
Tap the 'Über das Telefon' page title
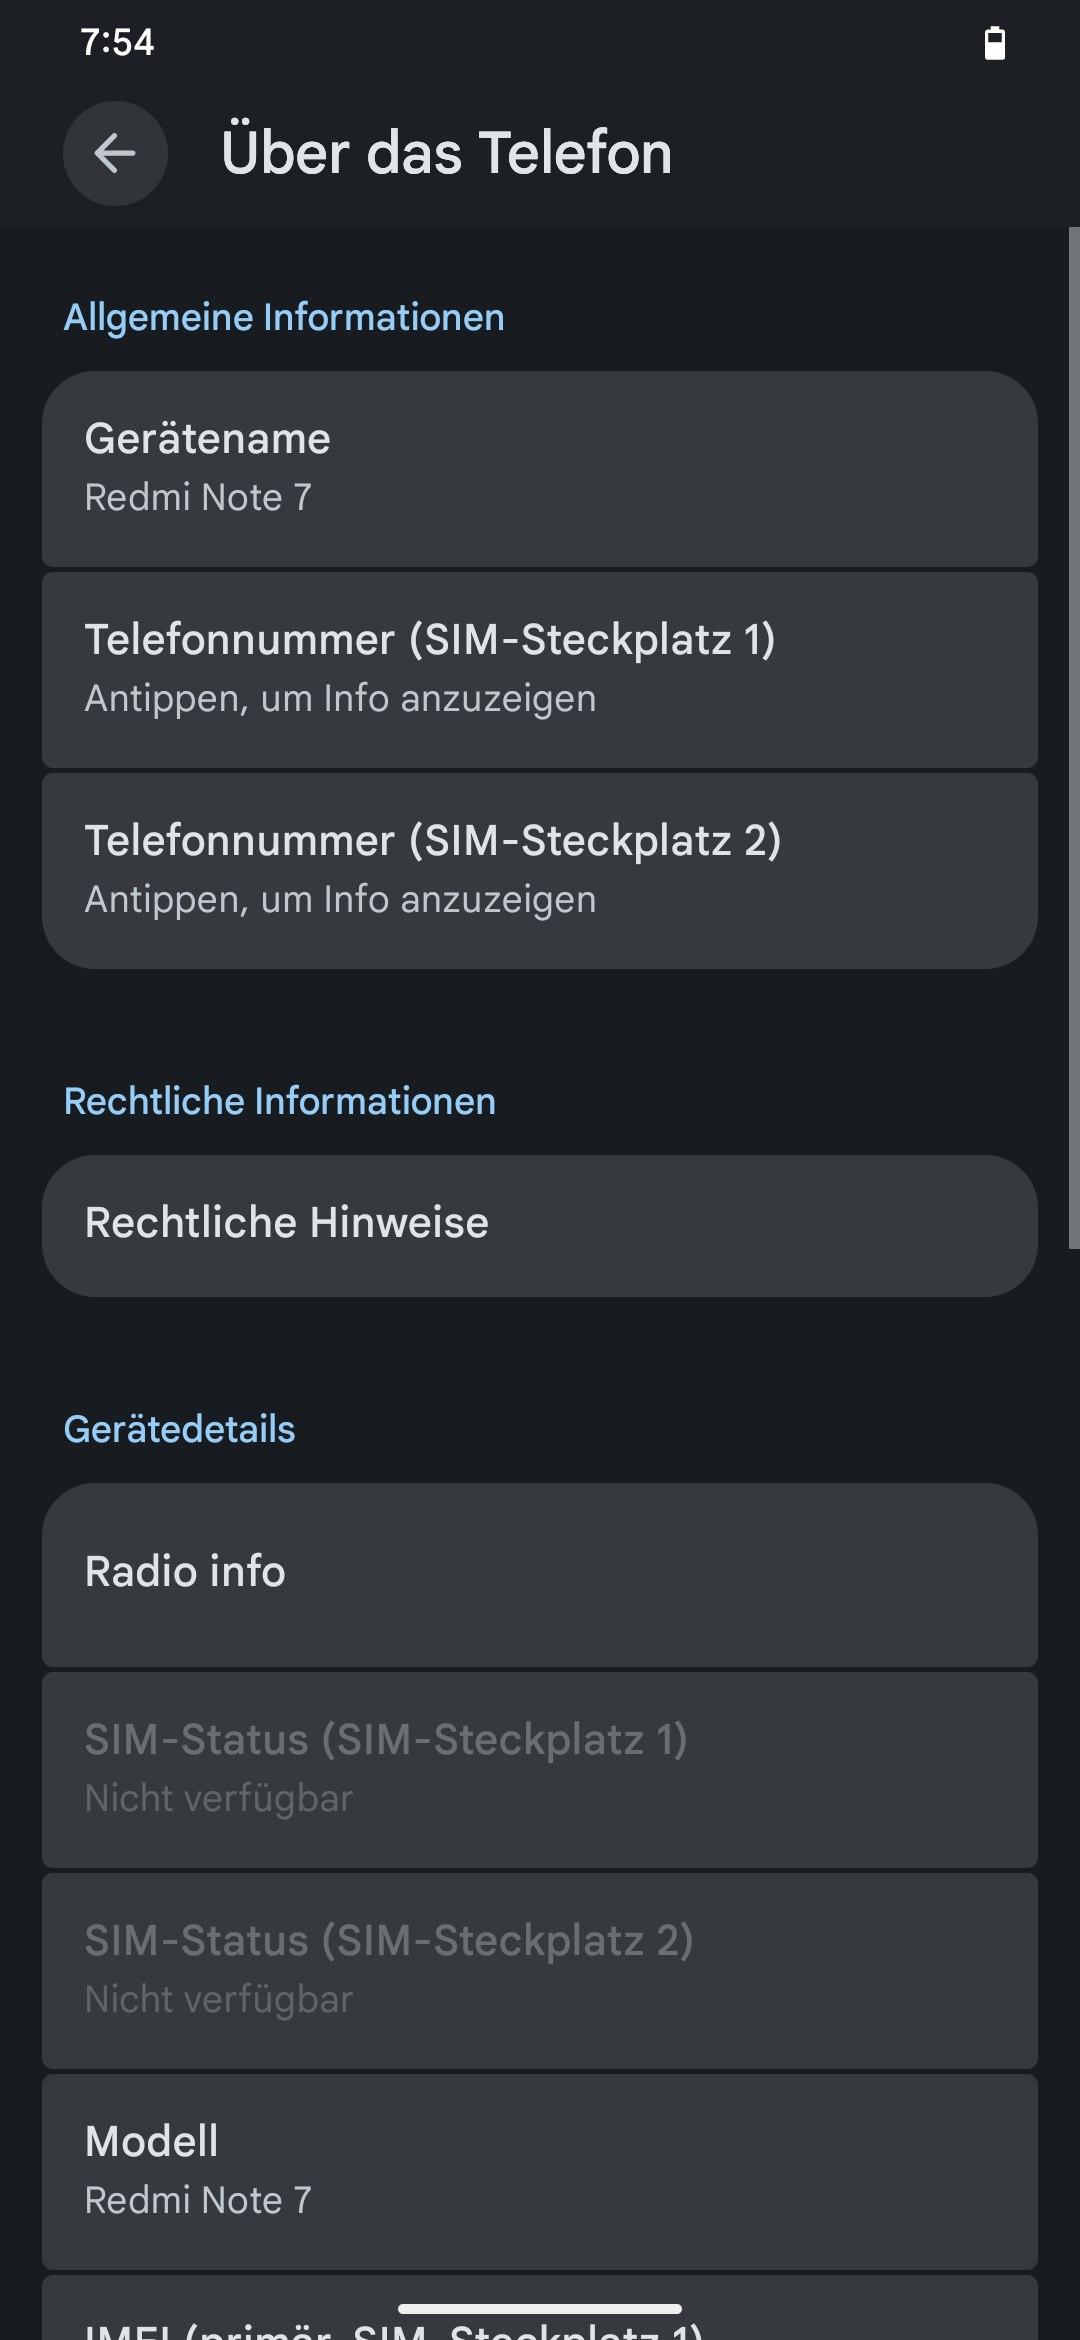click(446, 153)
